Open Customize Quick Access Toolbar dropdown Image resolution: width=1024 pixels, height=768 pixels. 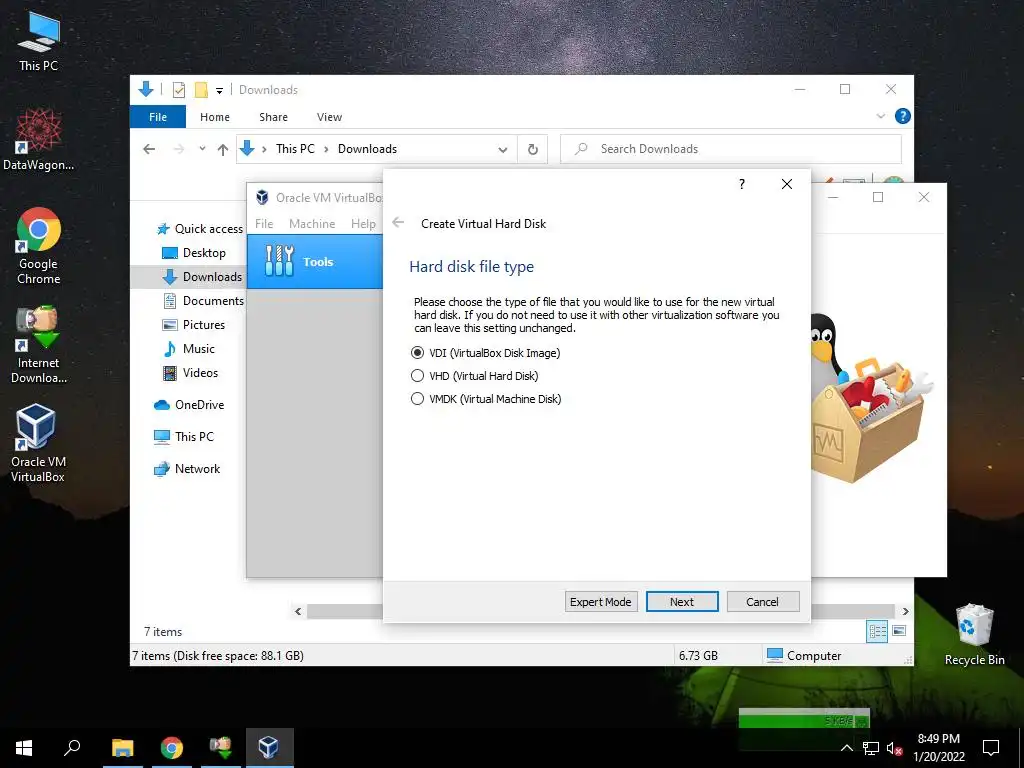[219, 90]
